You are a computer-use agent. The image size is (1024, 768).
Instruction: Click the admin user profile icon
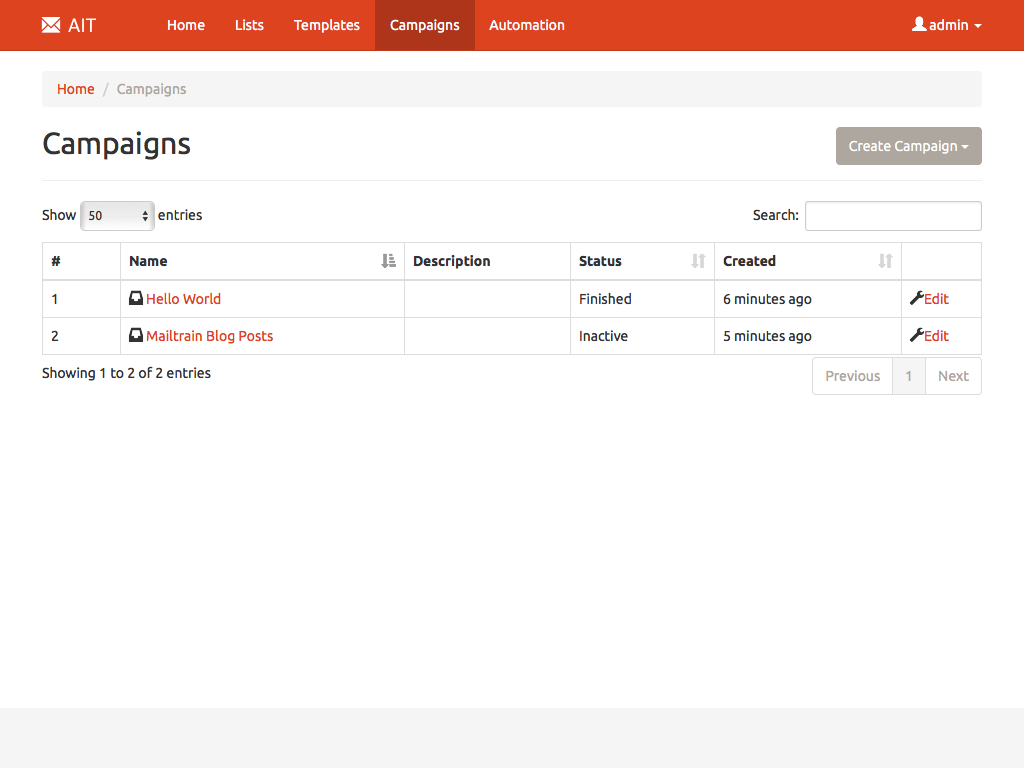919,24
